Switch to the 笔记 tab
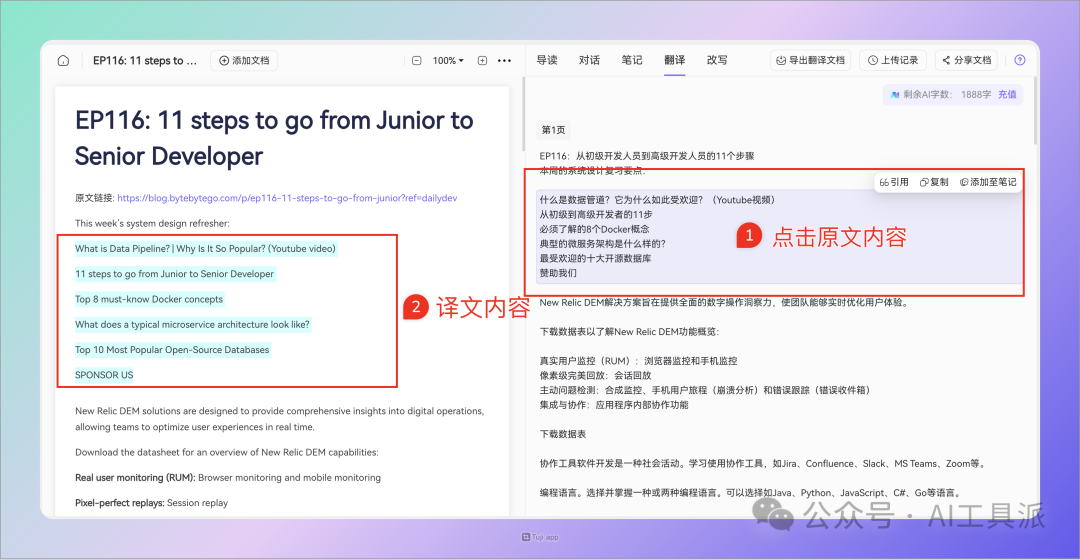This screenshot has width=1080, height=559. point(632,60)
